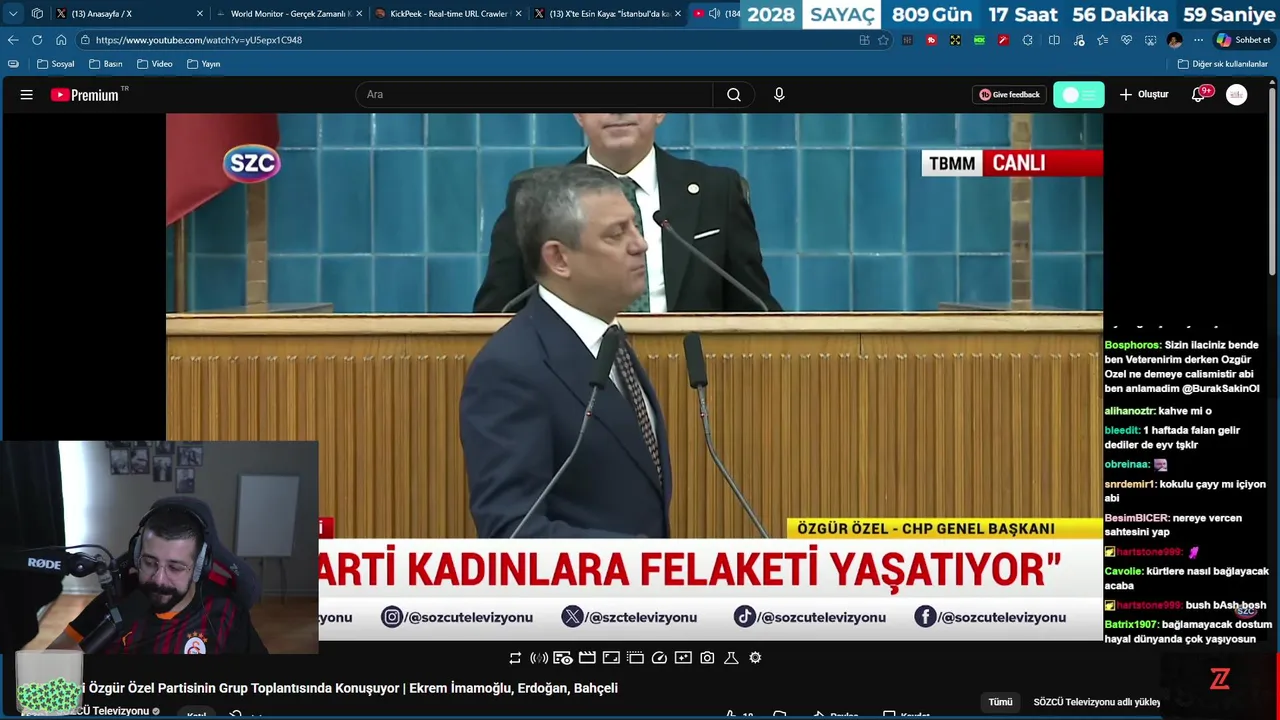
Task: Open YouTube account avatar menu
Action: pos(1237,95)
